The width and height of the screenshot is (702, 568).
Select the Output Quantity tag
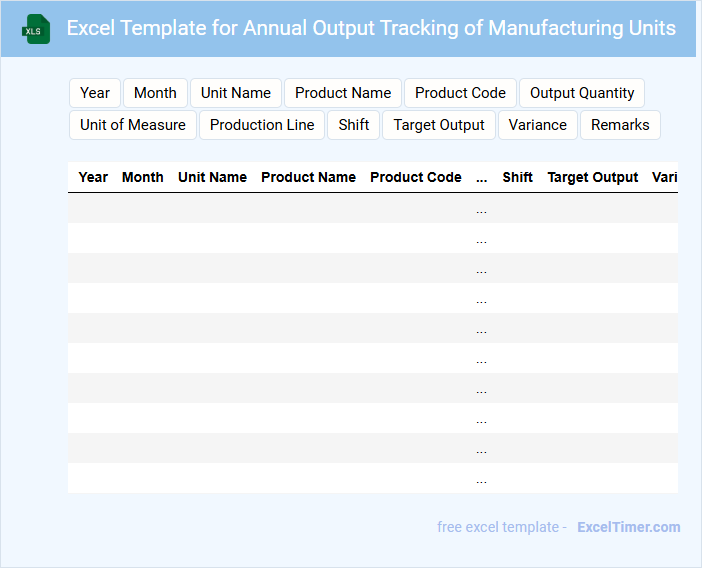point(582,93)
